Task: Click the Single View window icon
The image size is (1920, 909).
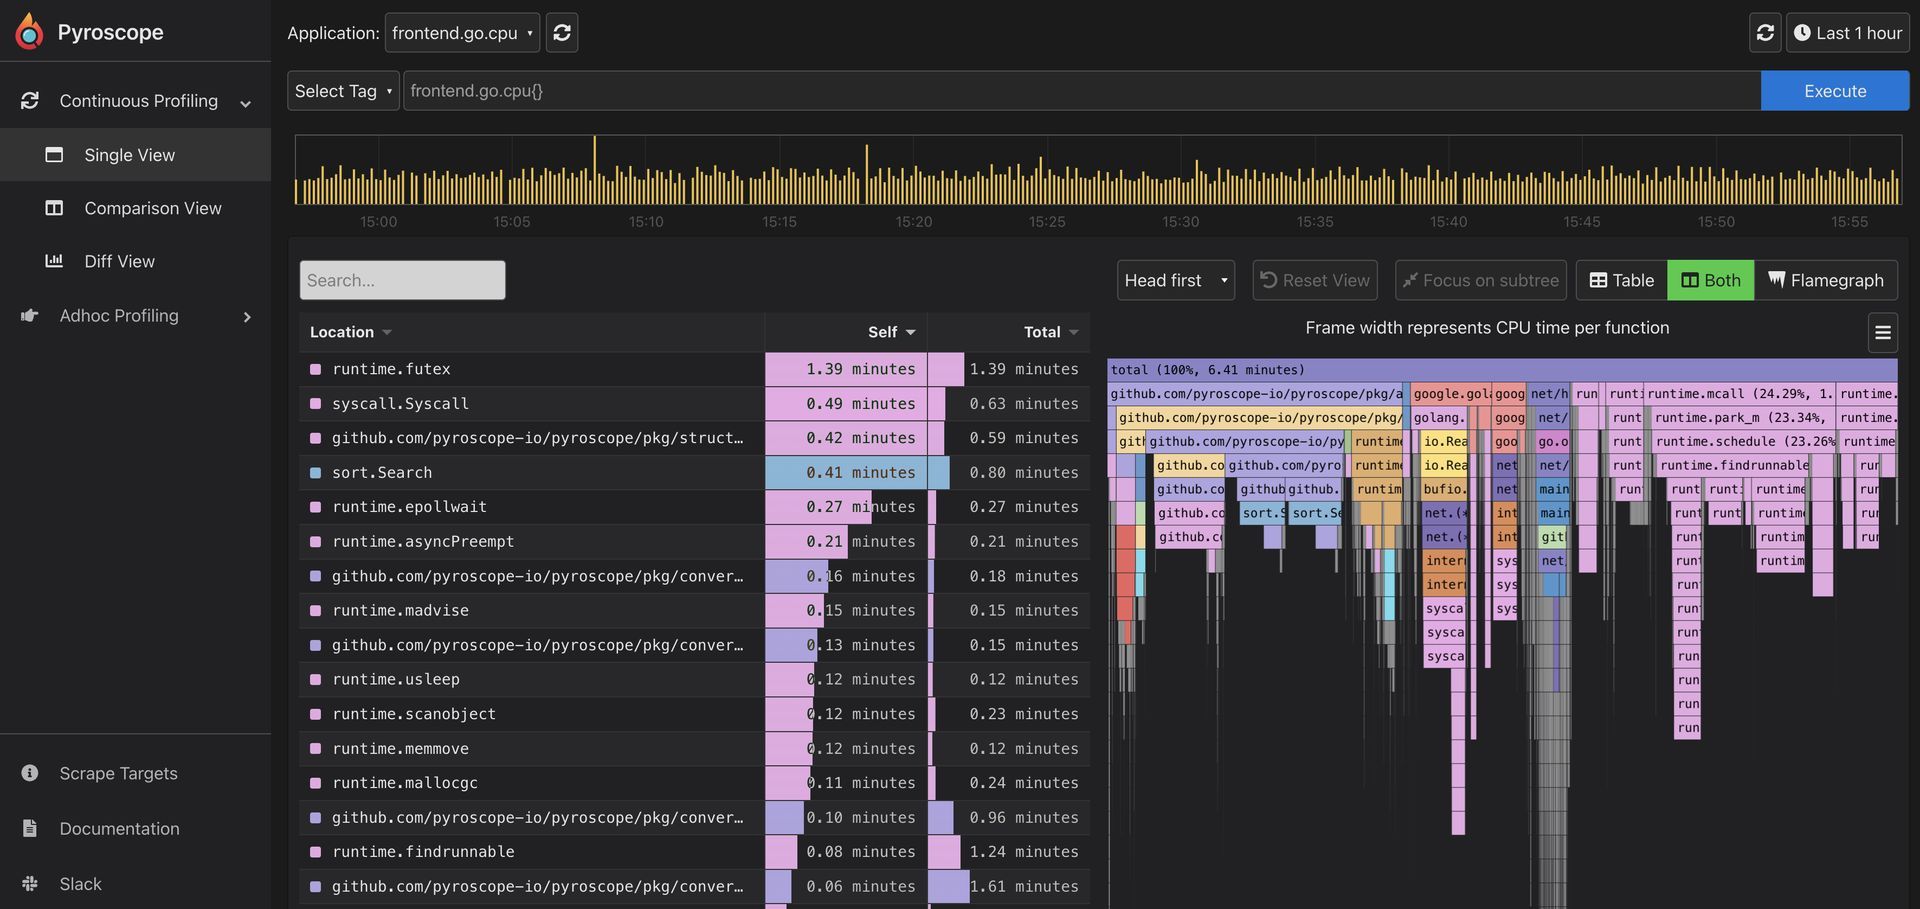Action: click(54, 155)
